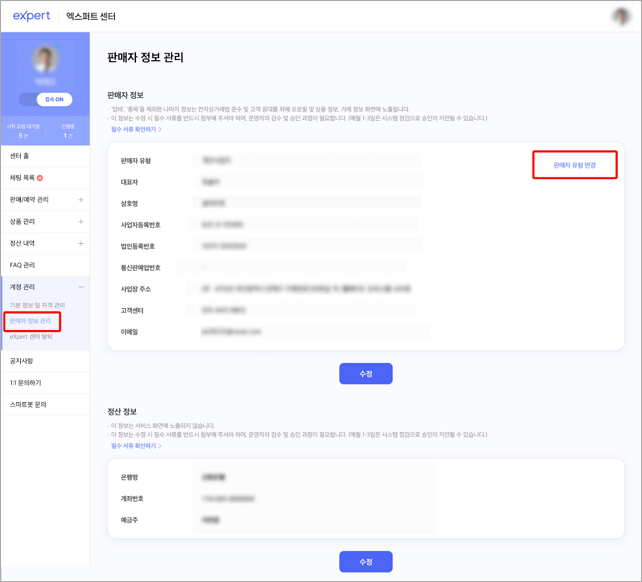Open the profile avatar at top right

tap(621, 16)
